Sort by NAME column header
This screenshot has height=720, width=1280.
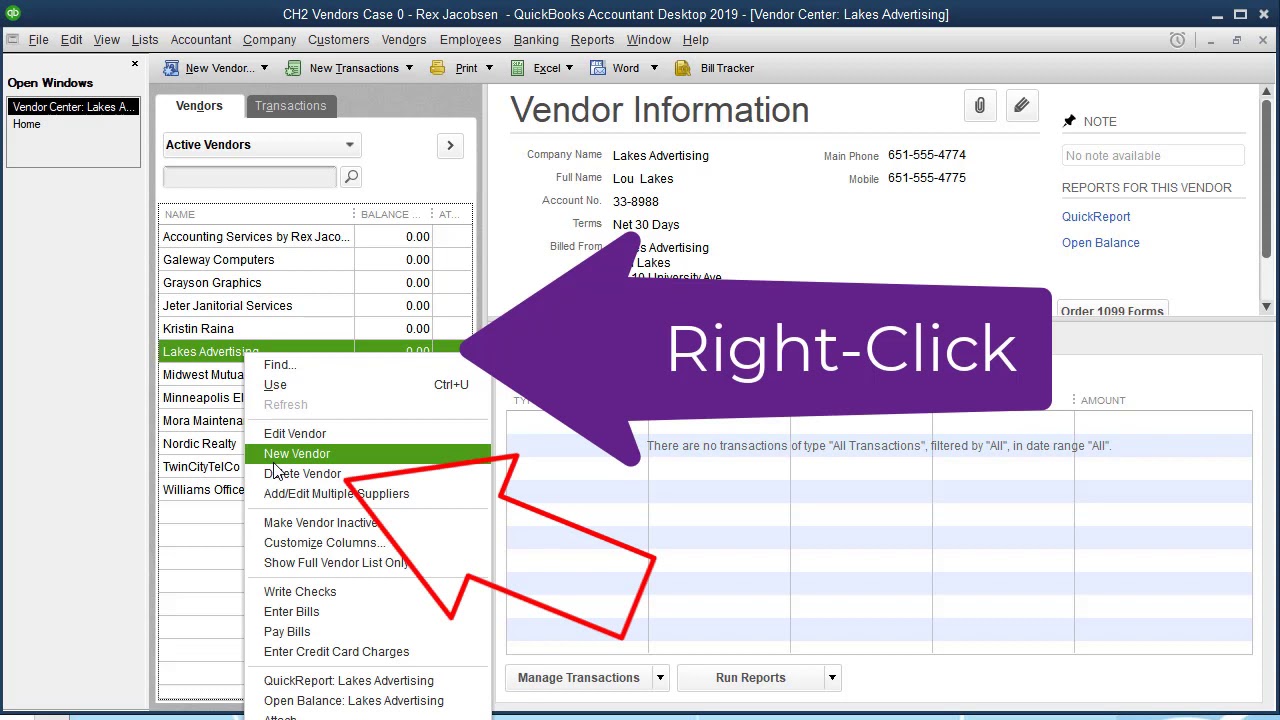coord(256,214)
